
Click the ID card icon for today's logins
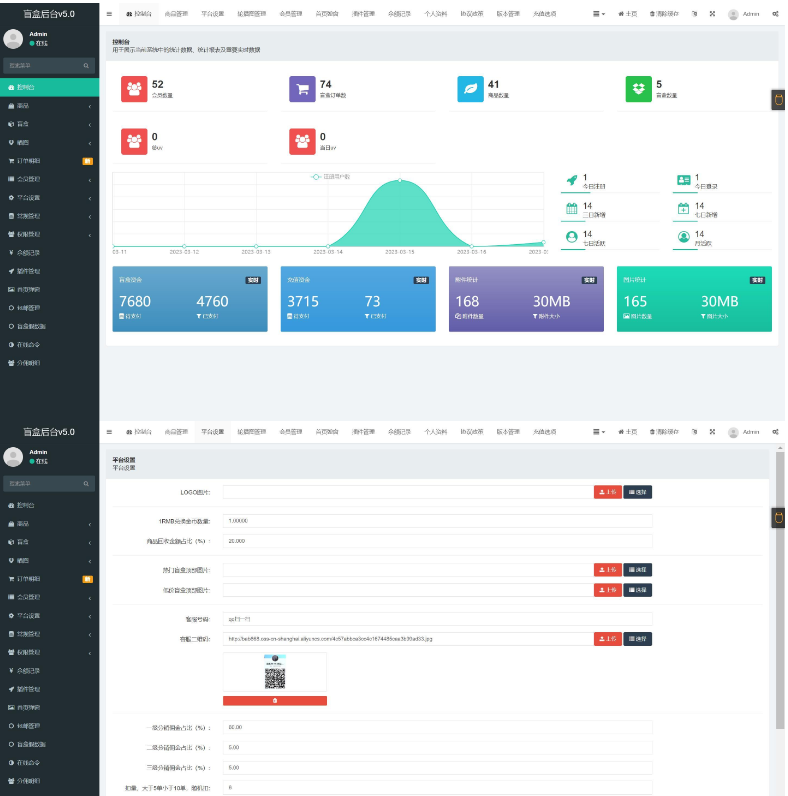coord(684,180)
